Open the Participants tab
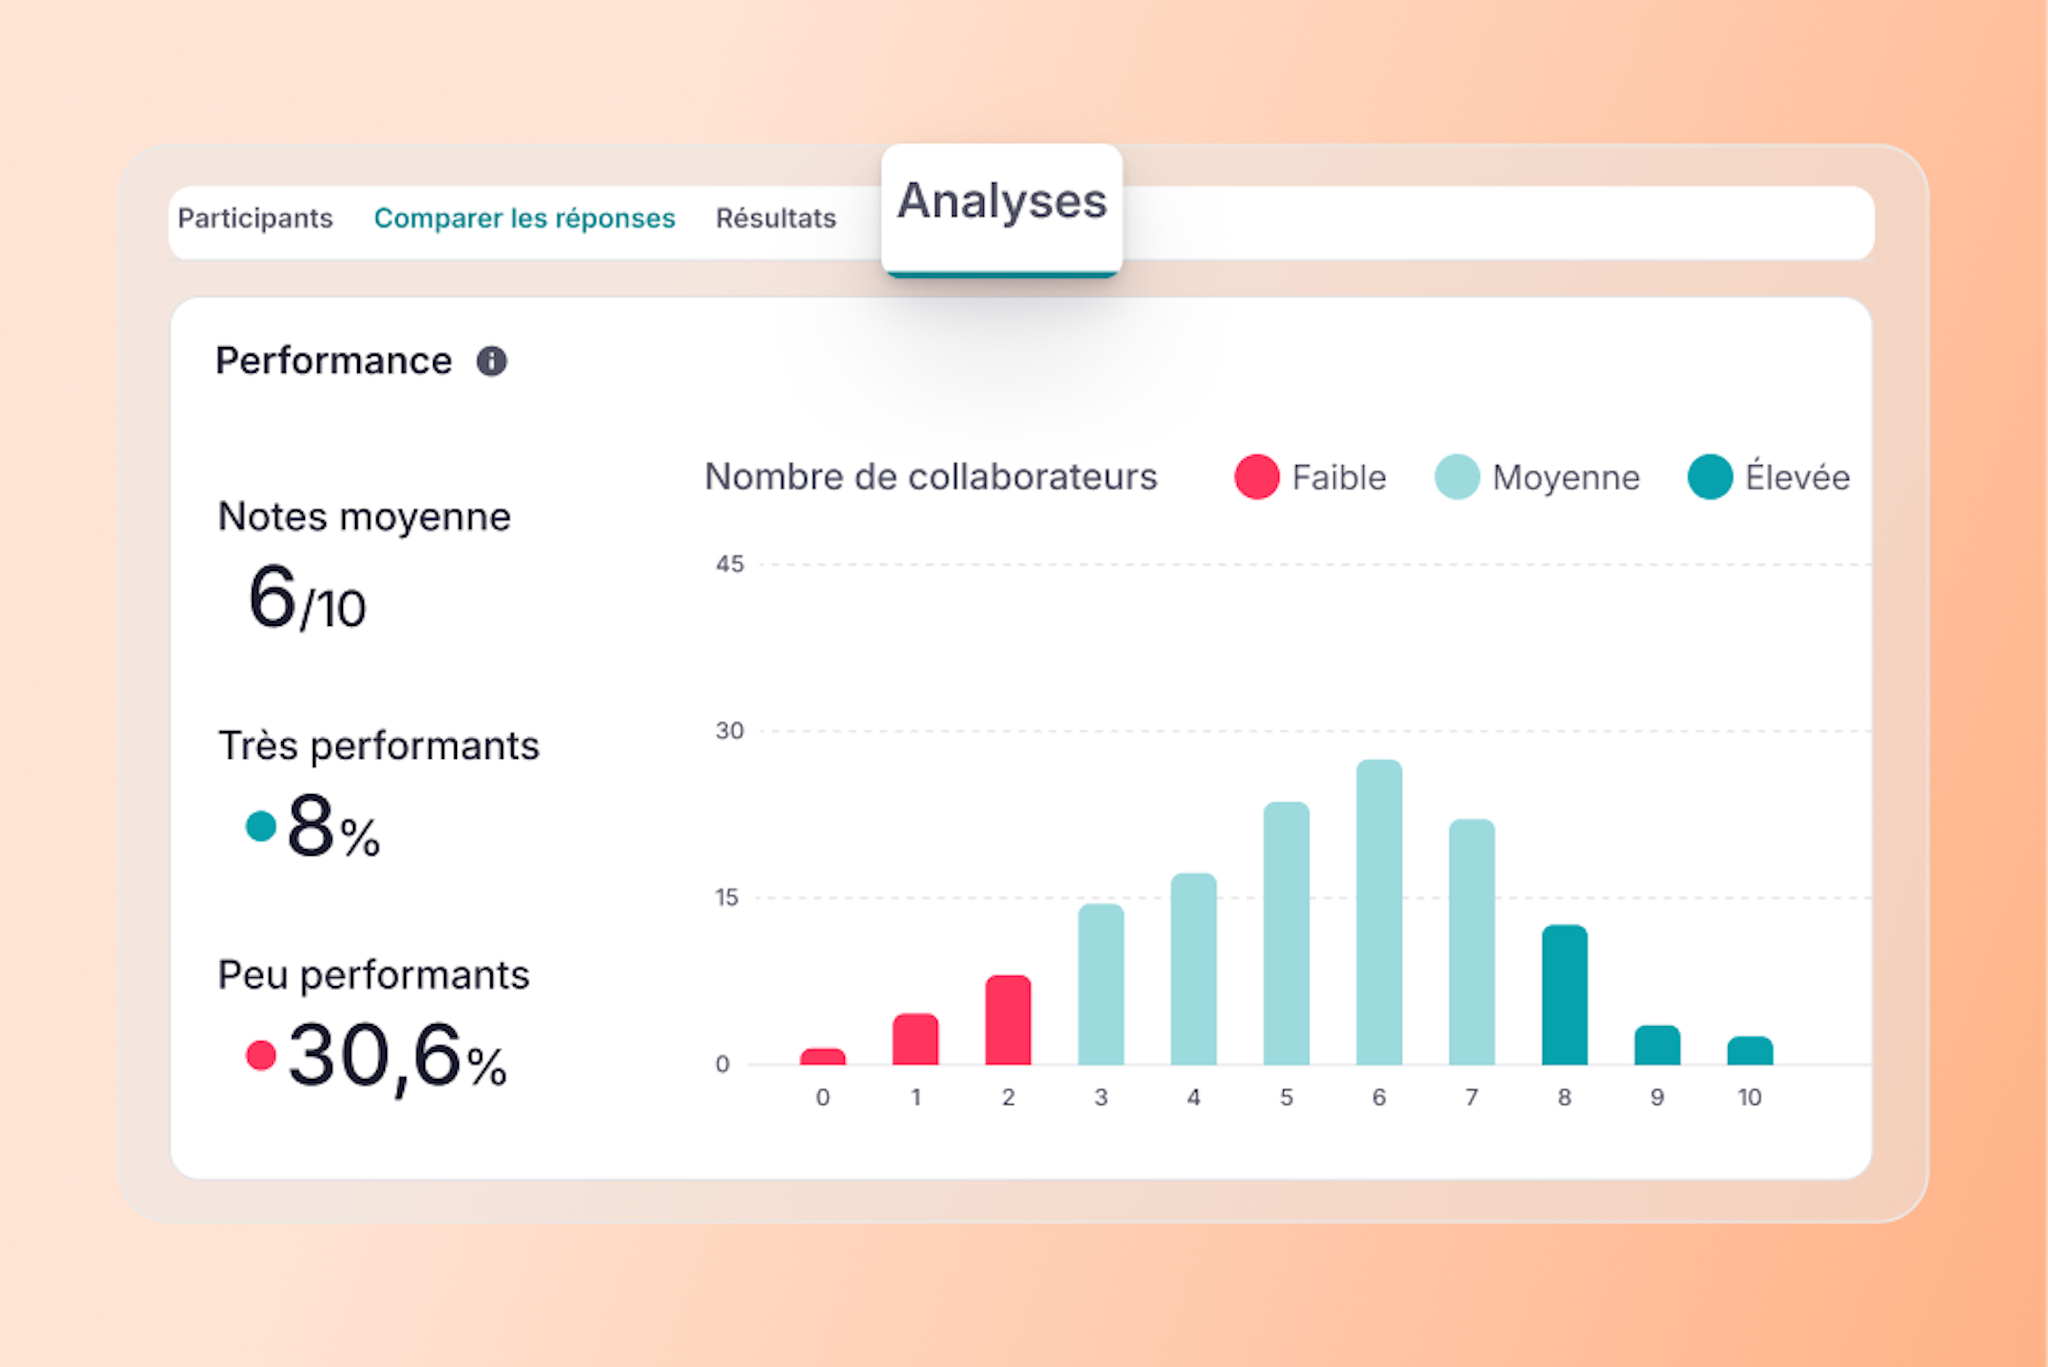 255,218
